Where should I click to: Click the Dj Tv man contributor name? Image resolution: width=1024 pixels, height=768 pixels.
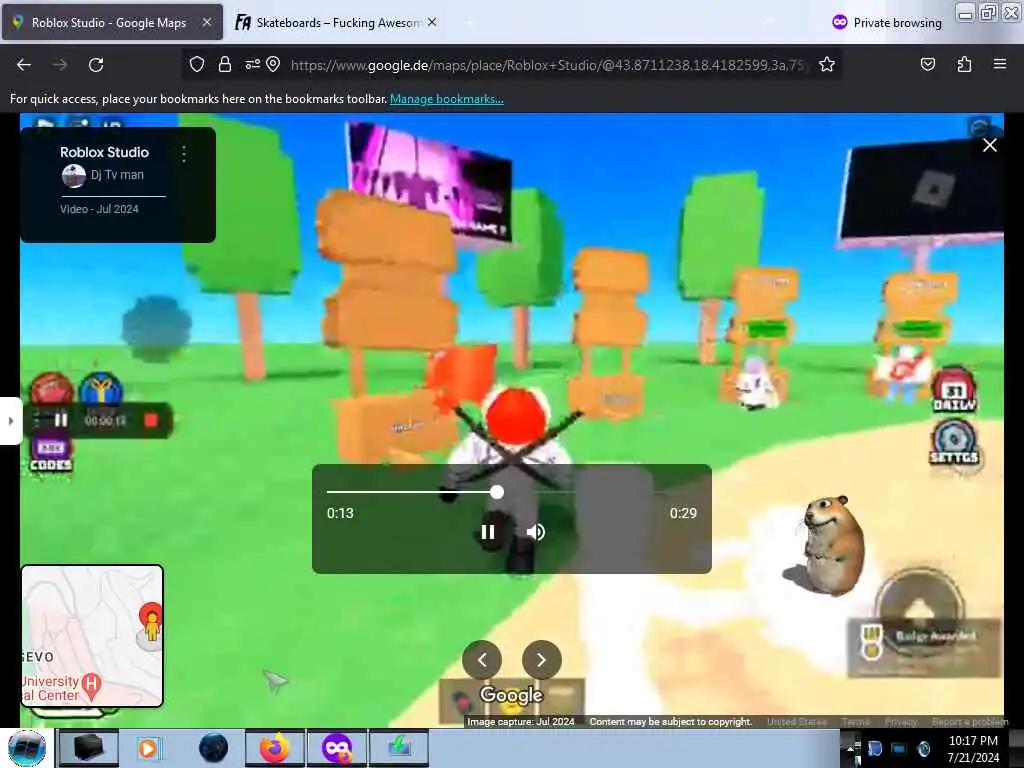pyautogui.click(x=117, y=175)
